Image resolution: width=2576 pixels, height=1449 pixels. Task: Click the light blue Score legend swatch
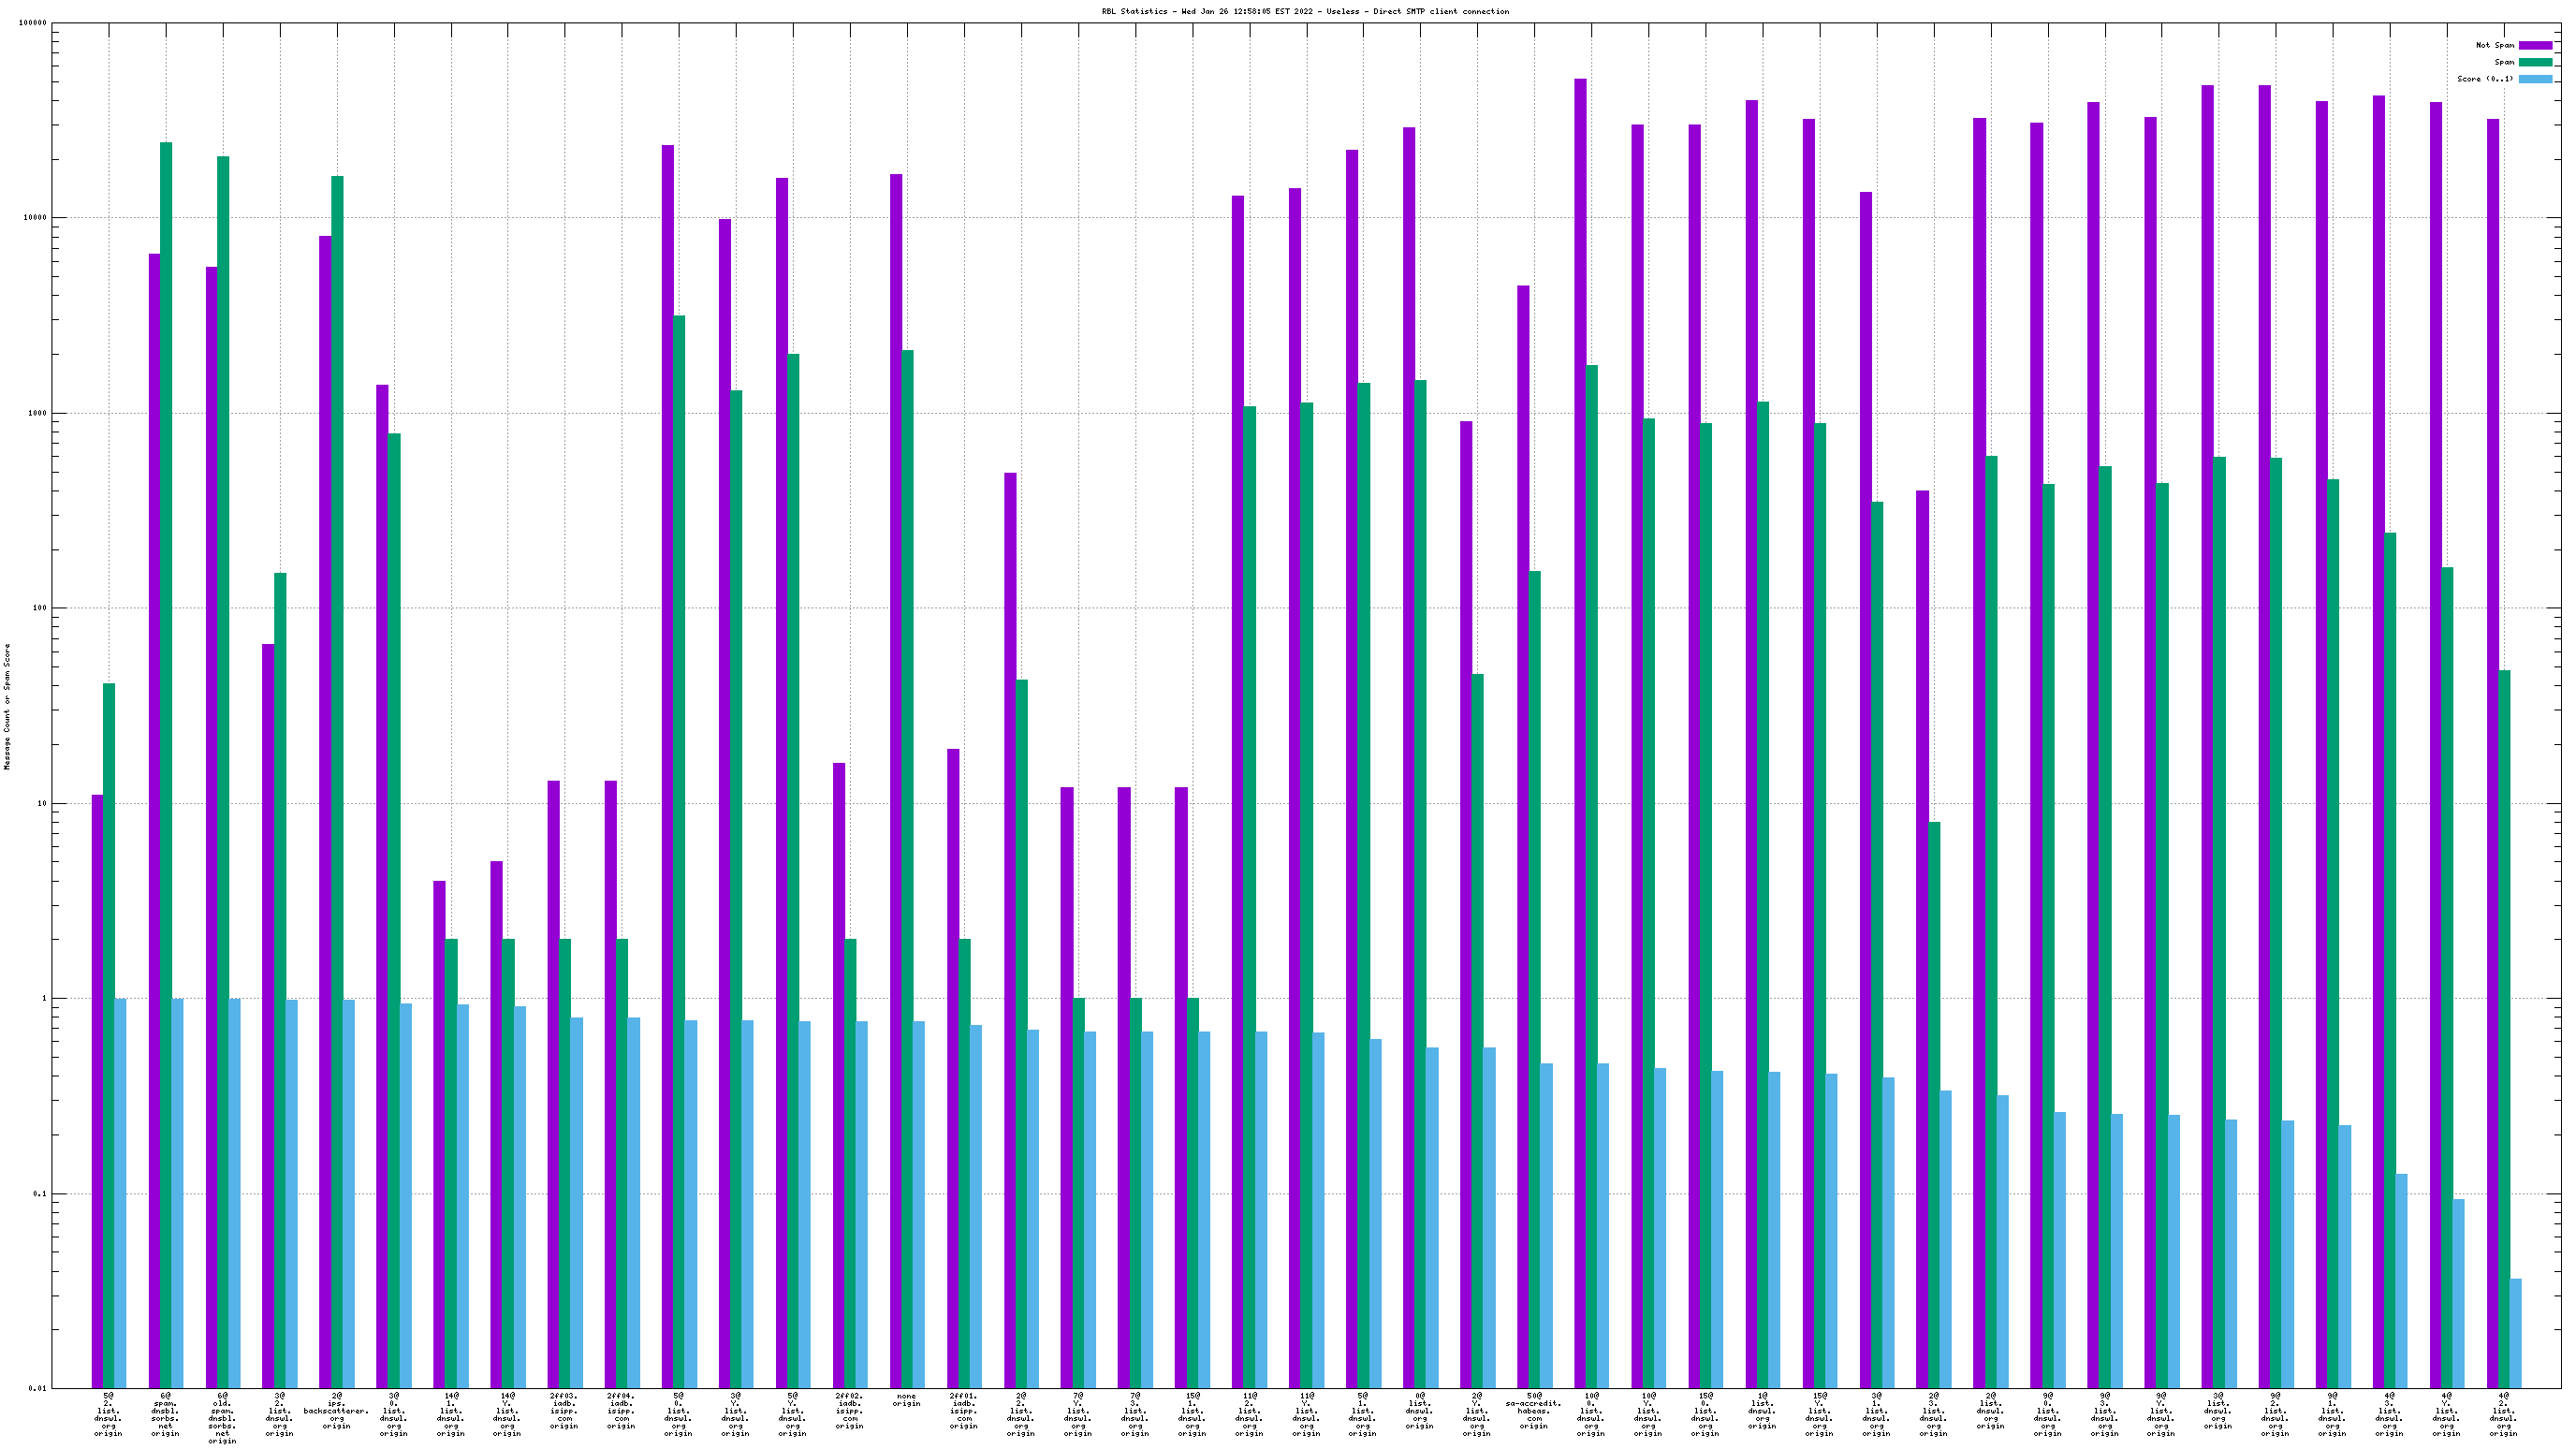click(x=2535, y=79)
